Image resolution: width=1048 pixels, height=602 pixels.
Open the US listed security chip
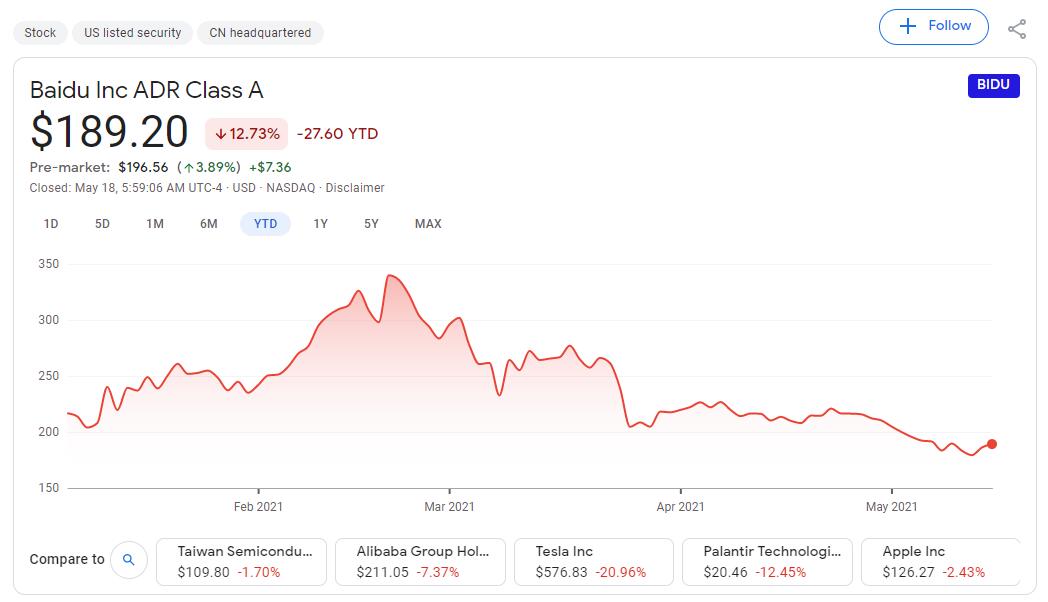133,33
